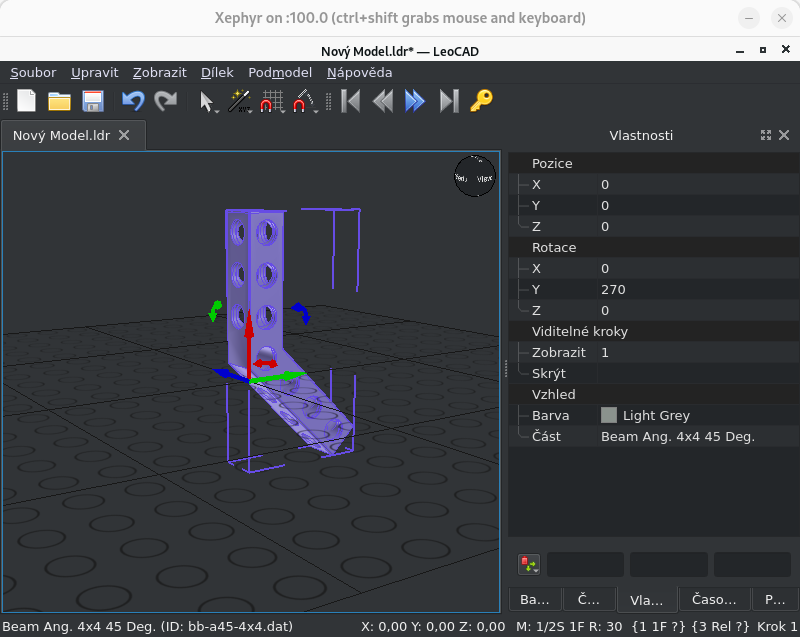Switch to the Časo... panel tab
800x637 pixels.
[x=714, y=599]
